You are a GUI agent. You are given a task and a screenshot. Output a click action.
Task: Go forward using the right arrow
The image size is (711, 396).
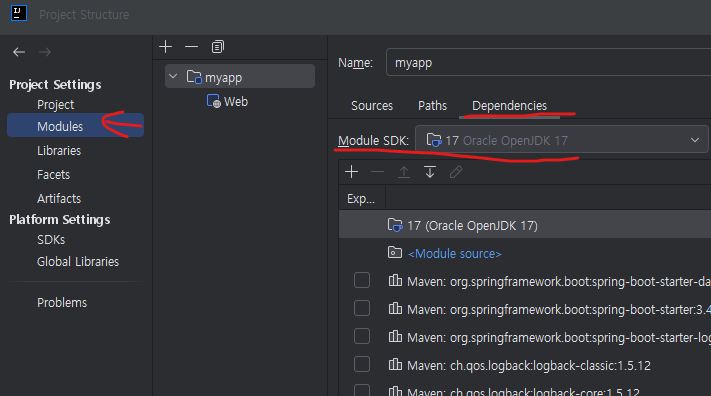pyautogui.click(x=45, y=52)
